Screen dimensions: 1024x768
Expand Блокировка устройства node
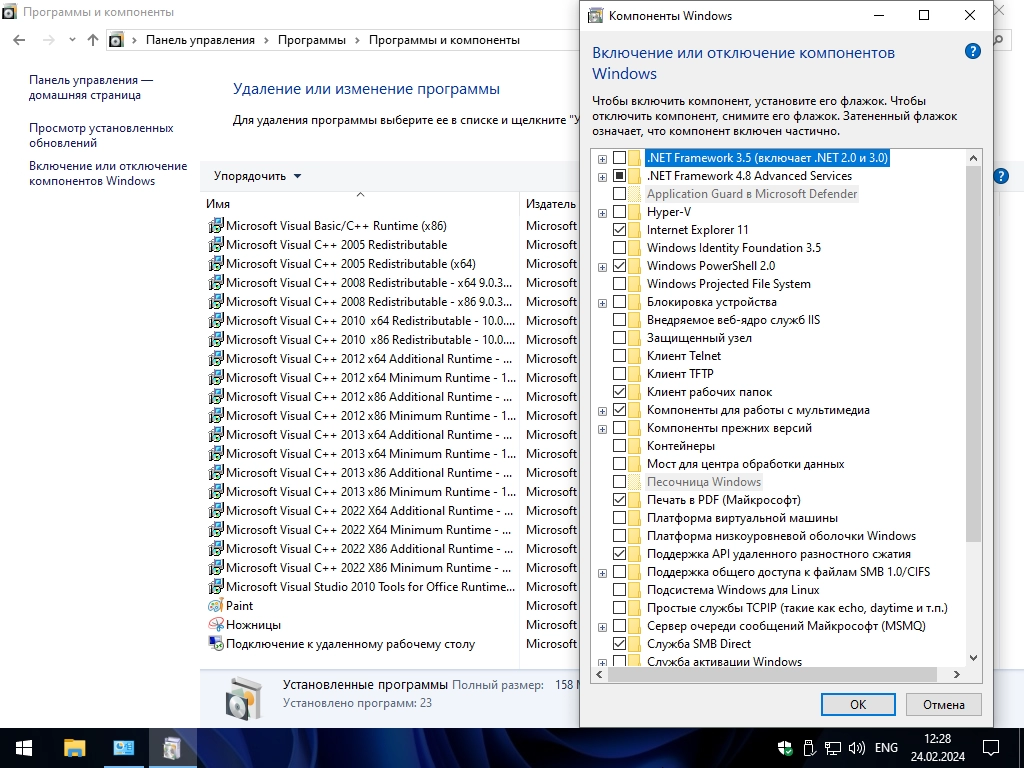(602, 303)
